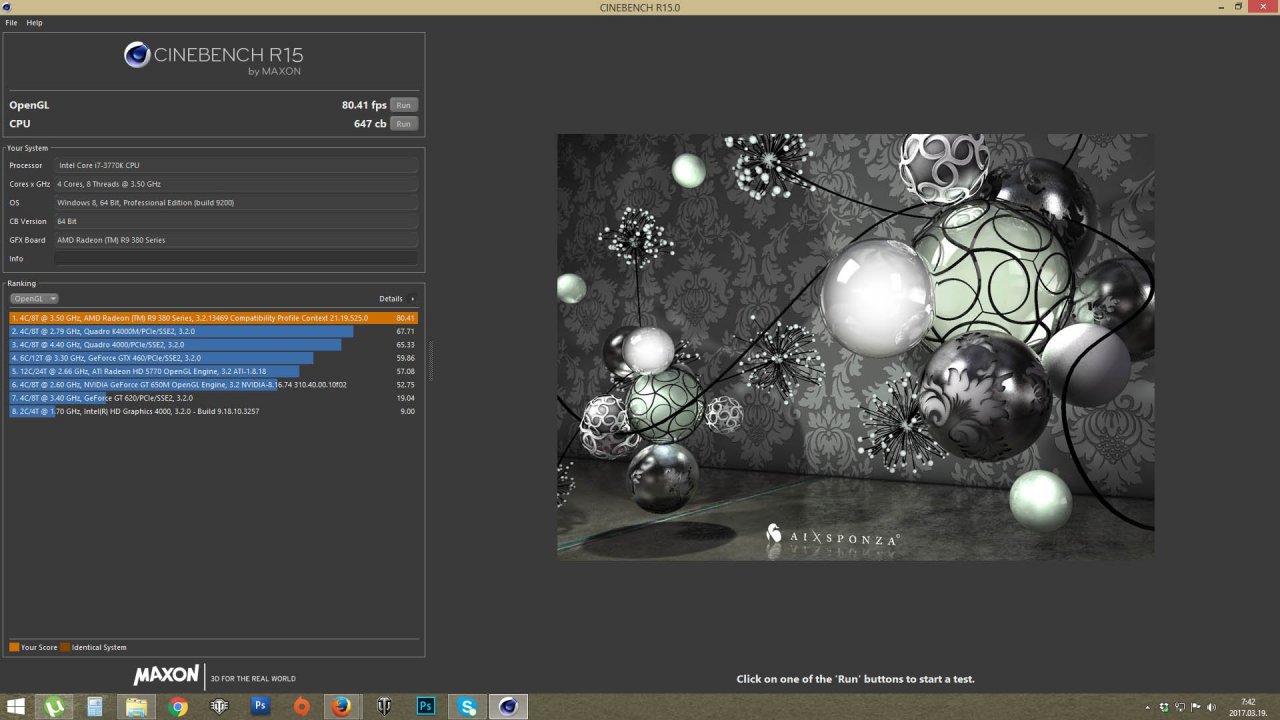
Task: Open the File menu
Action: [x=11, y=22]
